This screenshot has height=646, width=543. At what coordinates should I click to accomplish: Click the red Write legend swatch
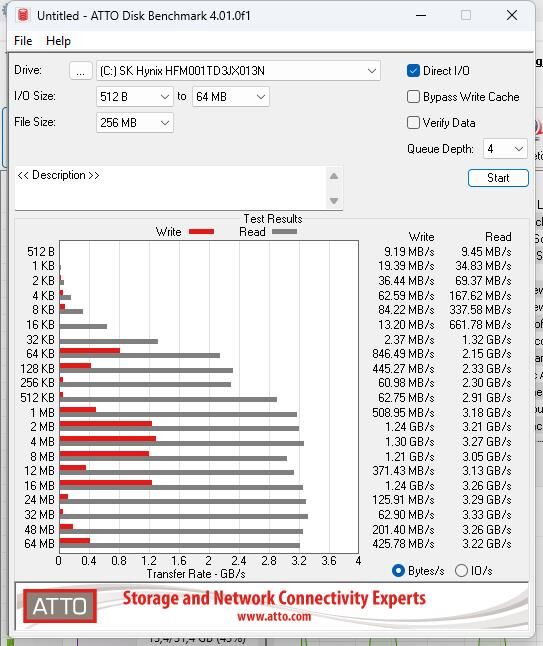coord(201,232)
